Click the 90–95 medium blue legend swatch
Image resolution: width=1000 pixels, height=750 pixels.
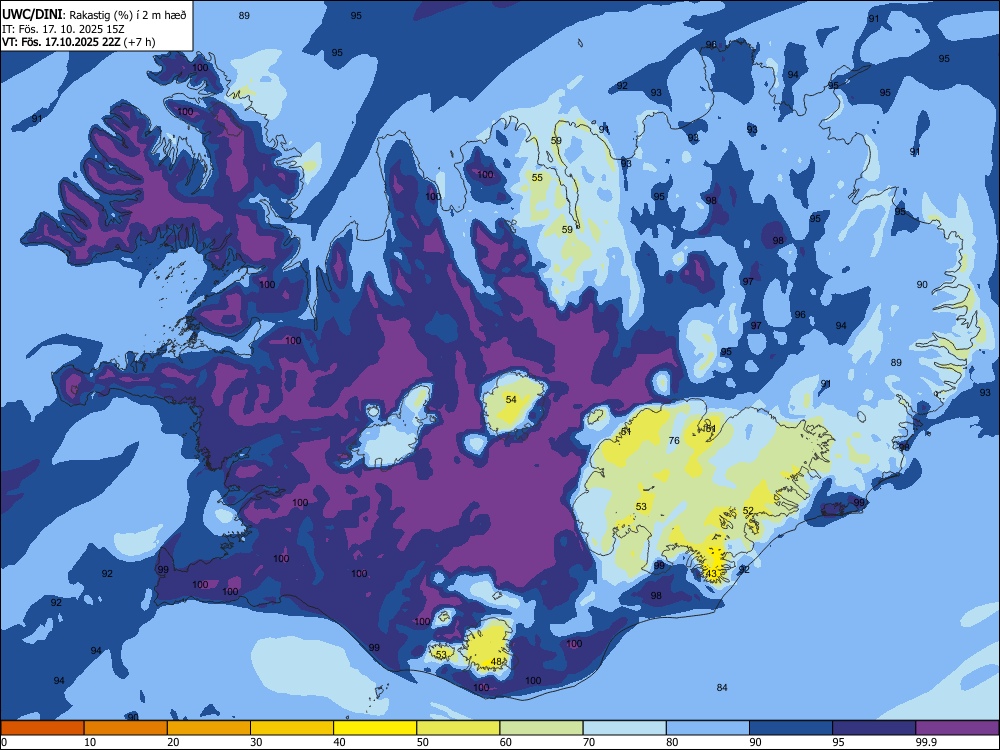pyautogui.click(x=791, y=728)
